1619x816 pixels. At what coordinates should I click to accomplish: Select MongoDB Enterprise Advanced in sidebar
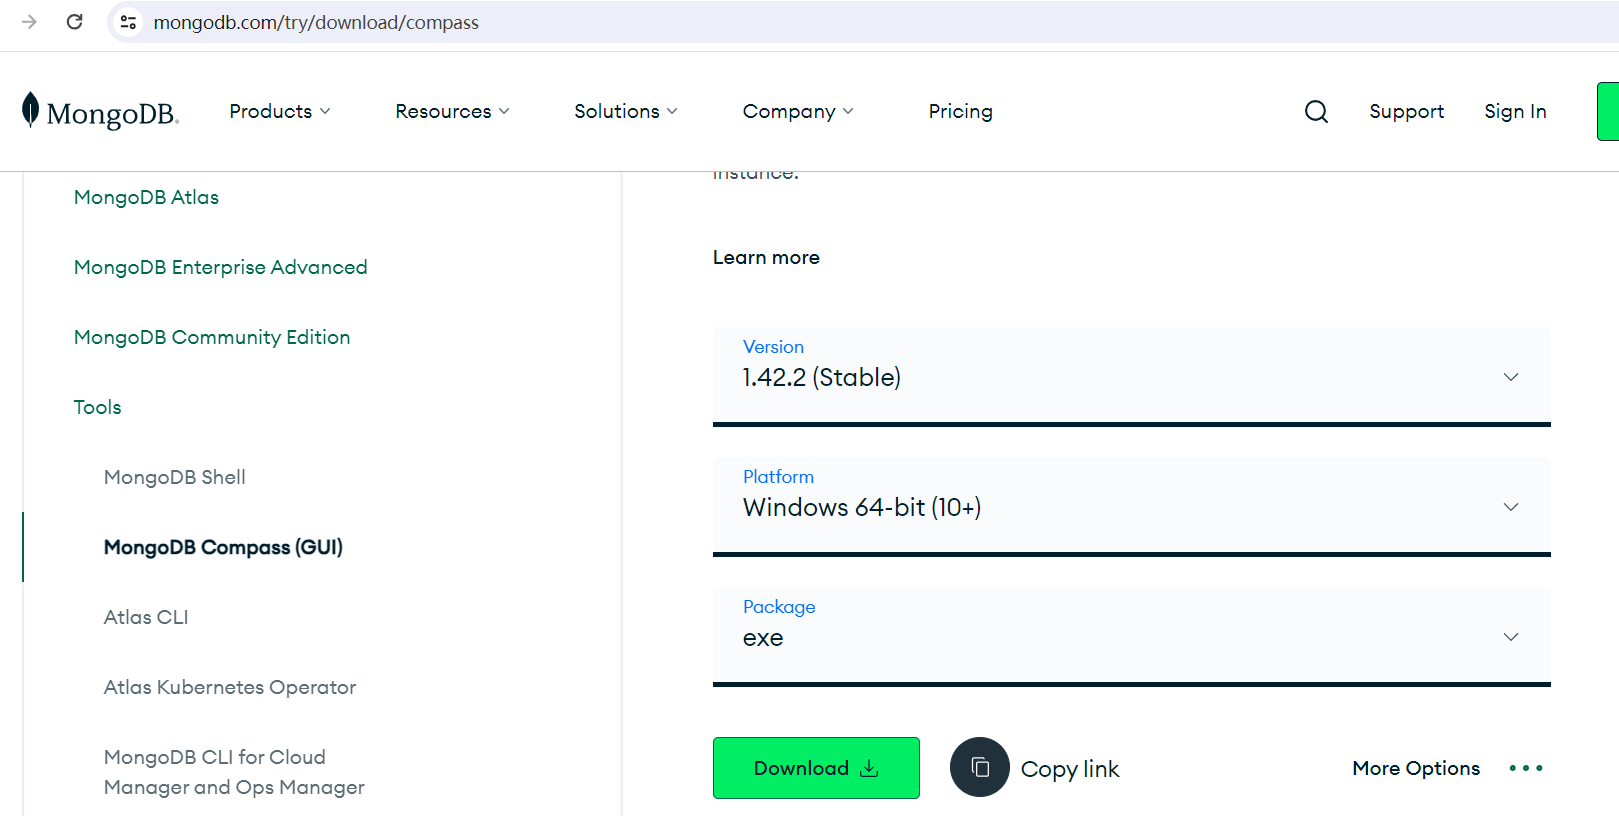click(221, 267)
